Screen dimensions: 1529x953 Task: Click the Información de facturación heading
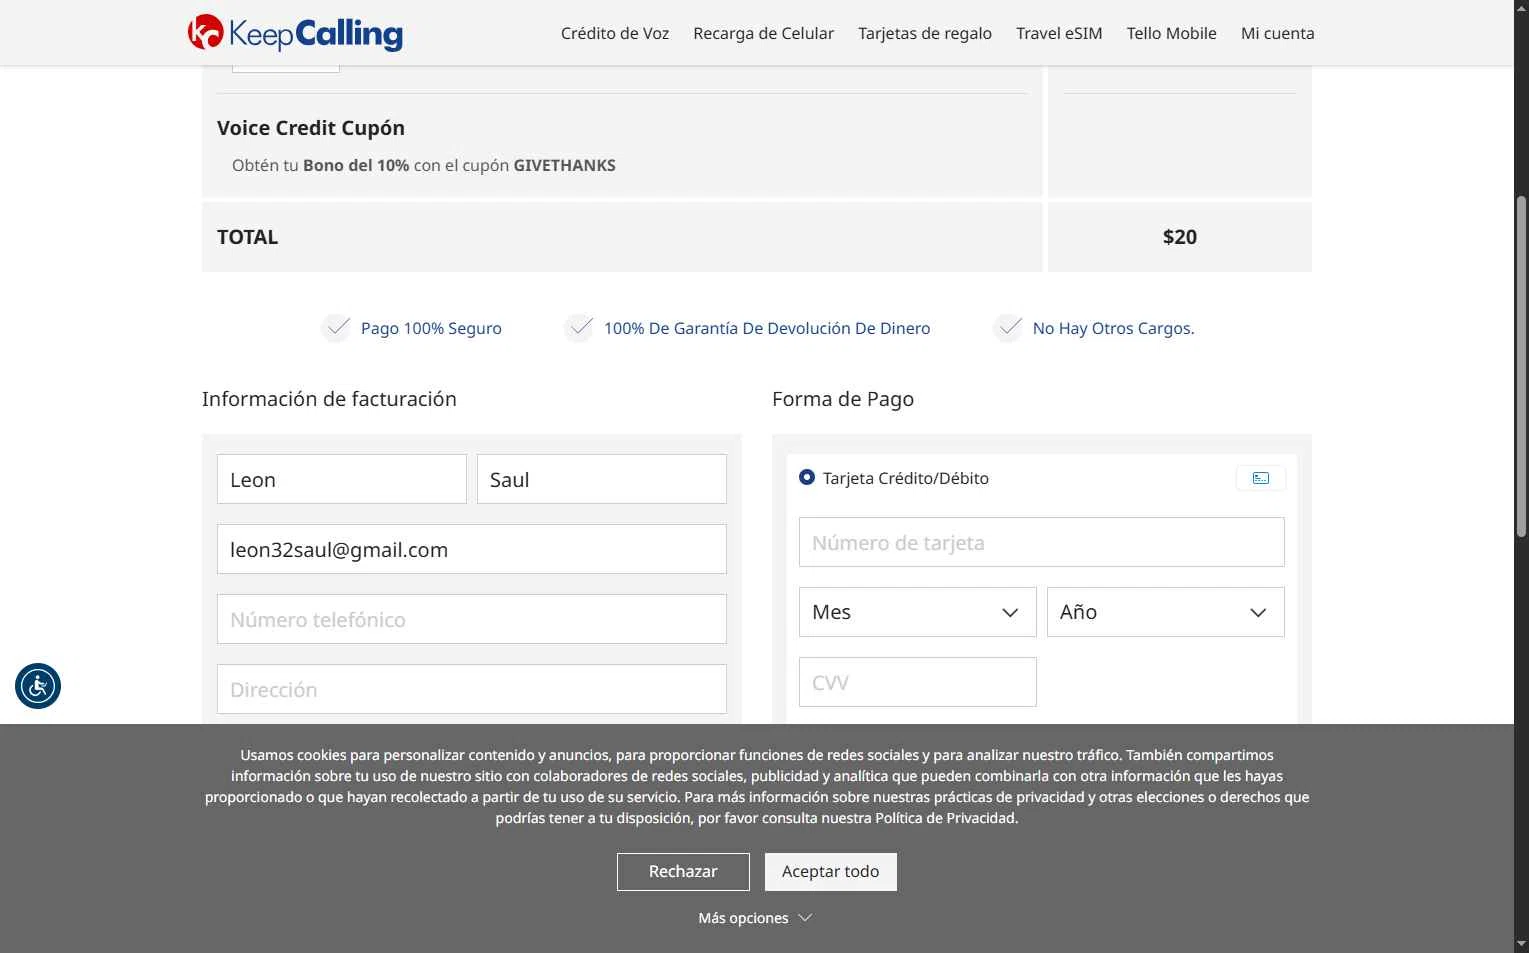pyautogui.click(x=329, y=399)
